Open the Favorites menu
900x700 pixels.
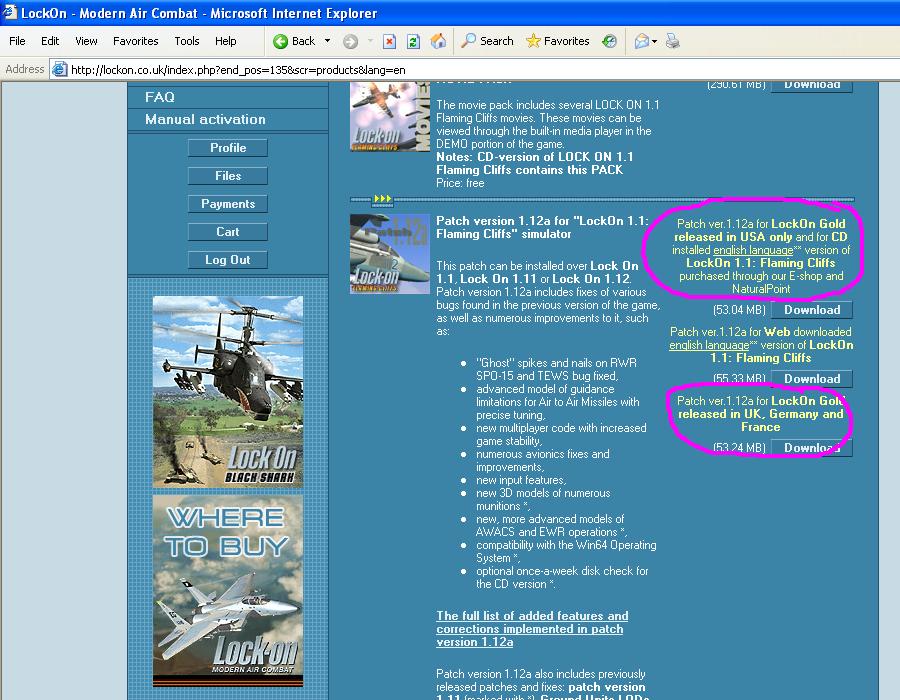coord(135,41)
